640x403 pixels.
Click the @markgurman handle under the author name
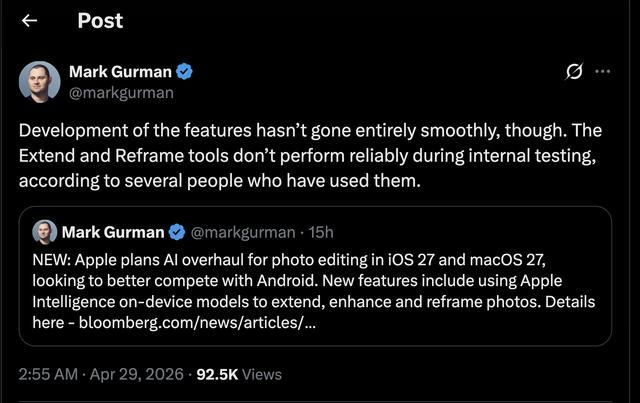[121, 92]
